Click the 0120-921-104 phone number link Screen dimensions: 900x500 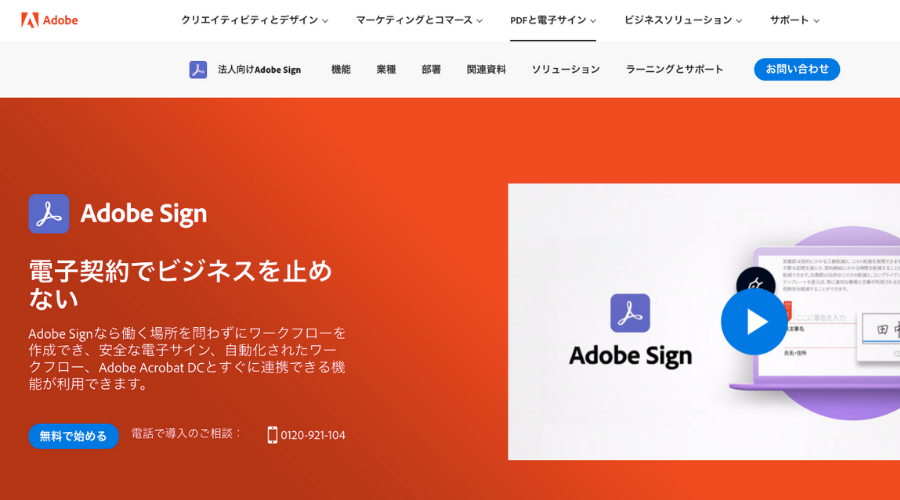pos(313,435)
